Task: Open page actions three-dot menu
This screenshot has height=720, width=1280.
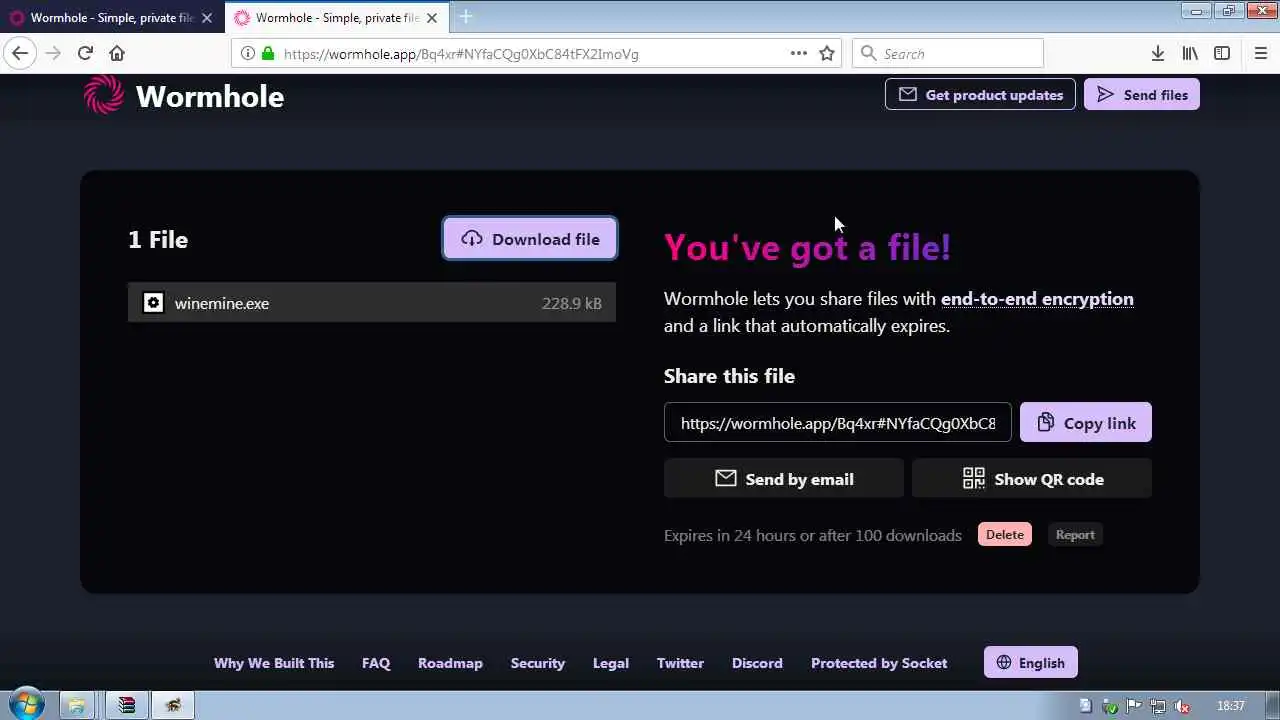Action: point(799,54)
